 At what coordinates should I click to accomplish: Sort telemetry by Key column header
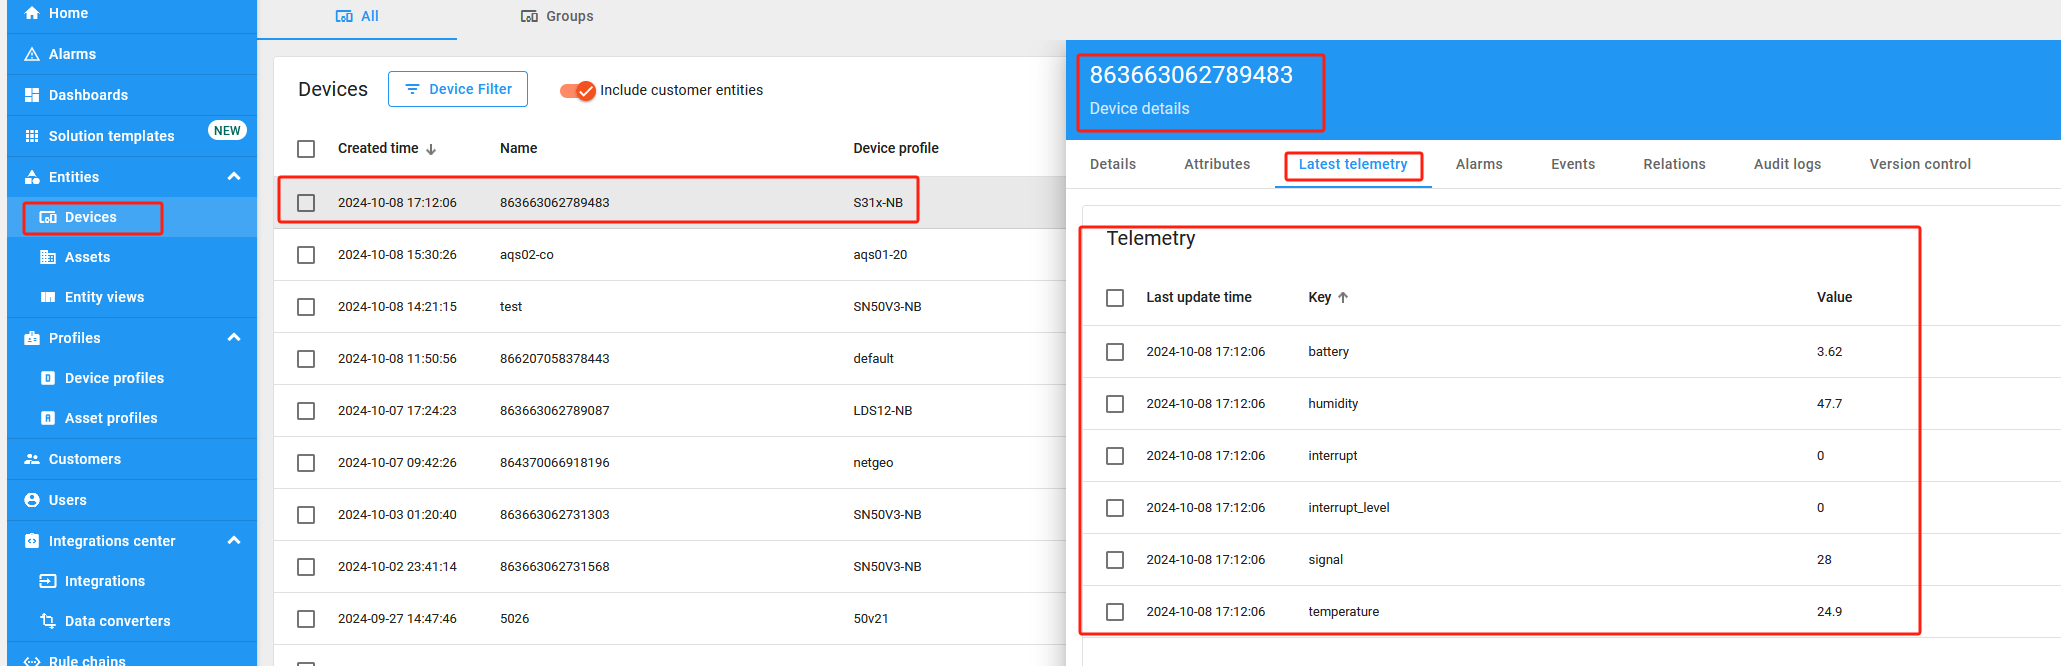1320,297
